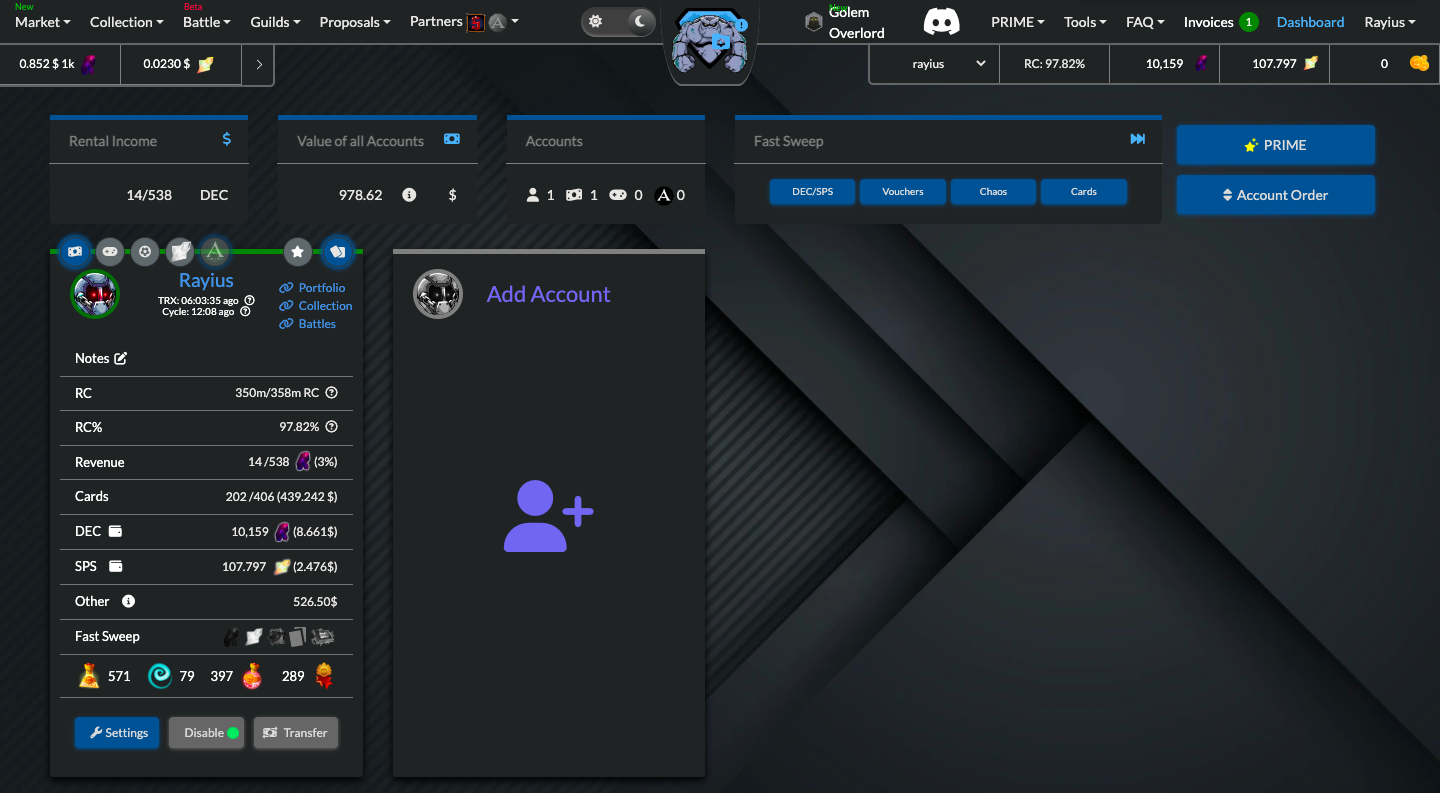
Task: Click the golem site logo
Action: [x=710, y=42]
